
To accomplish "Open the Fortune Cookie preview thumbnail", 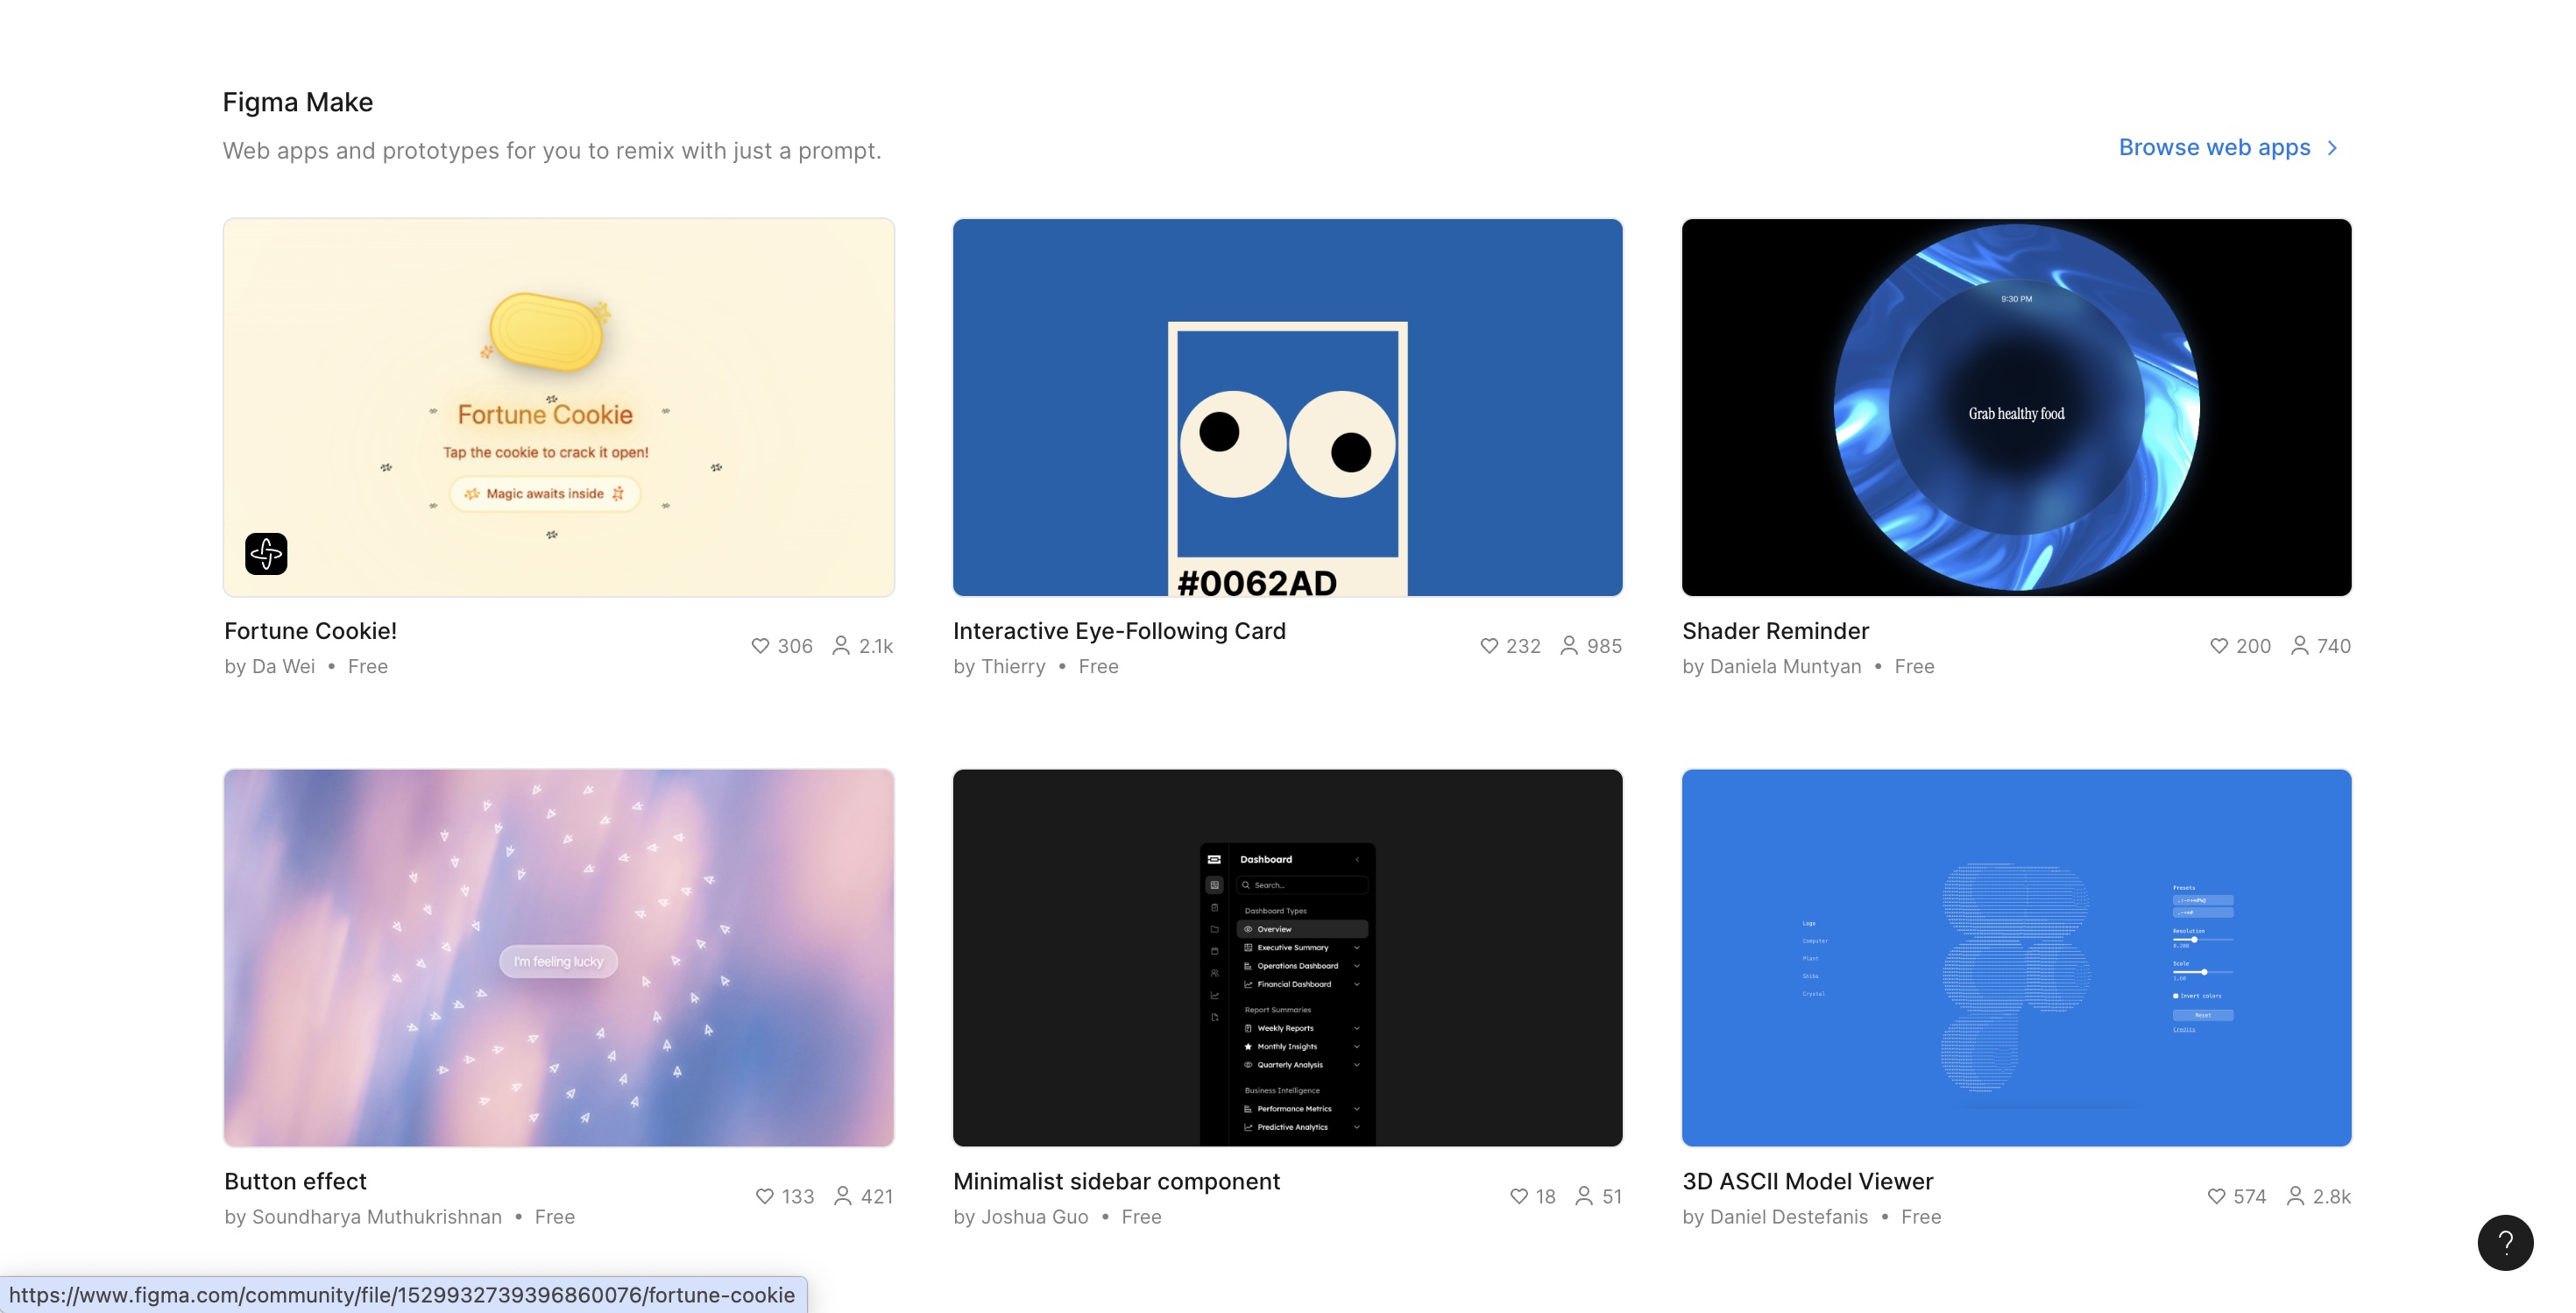I will (x=559, y=407).
